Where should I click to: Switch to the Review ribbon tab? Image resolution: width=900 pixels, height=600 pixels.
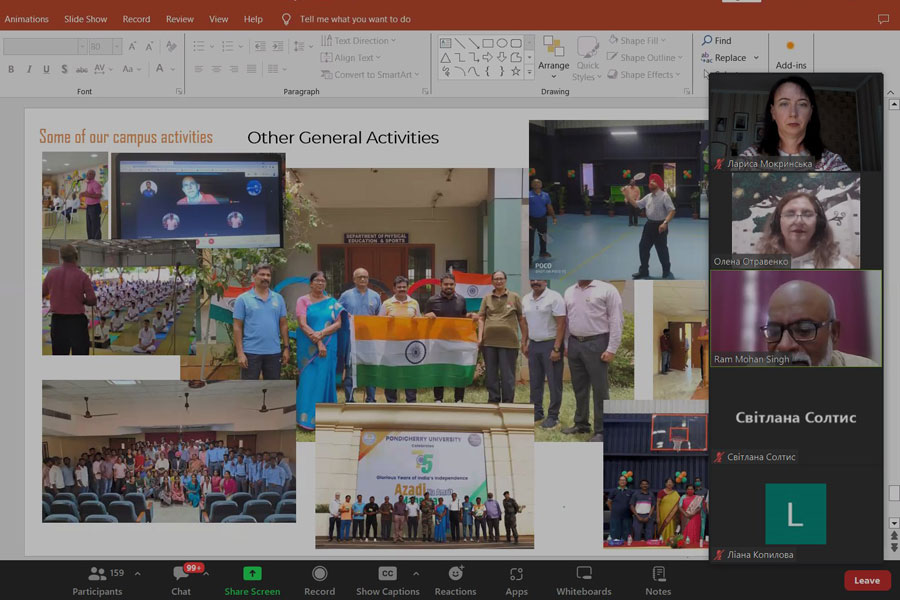pyautogui.click(x=180, y=19)
